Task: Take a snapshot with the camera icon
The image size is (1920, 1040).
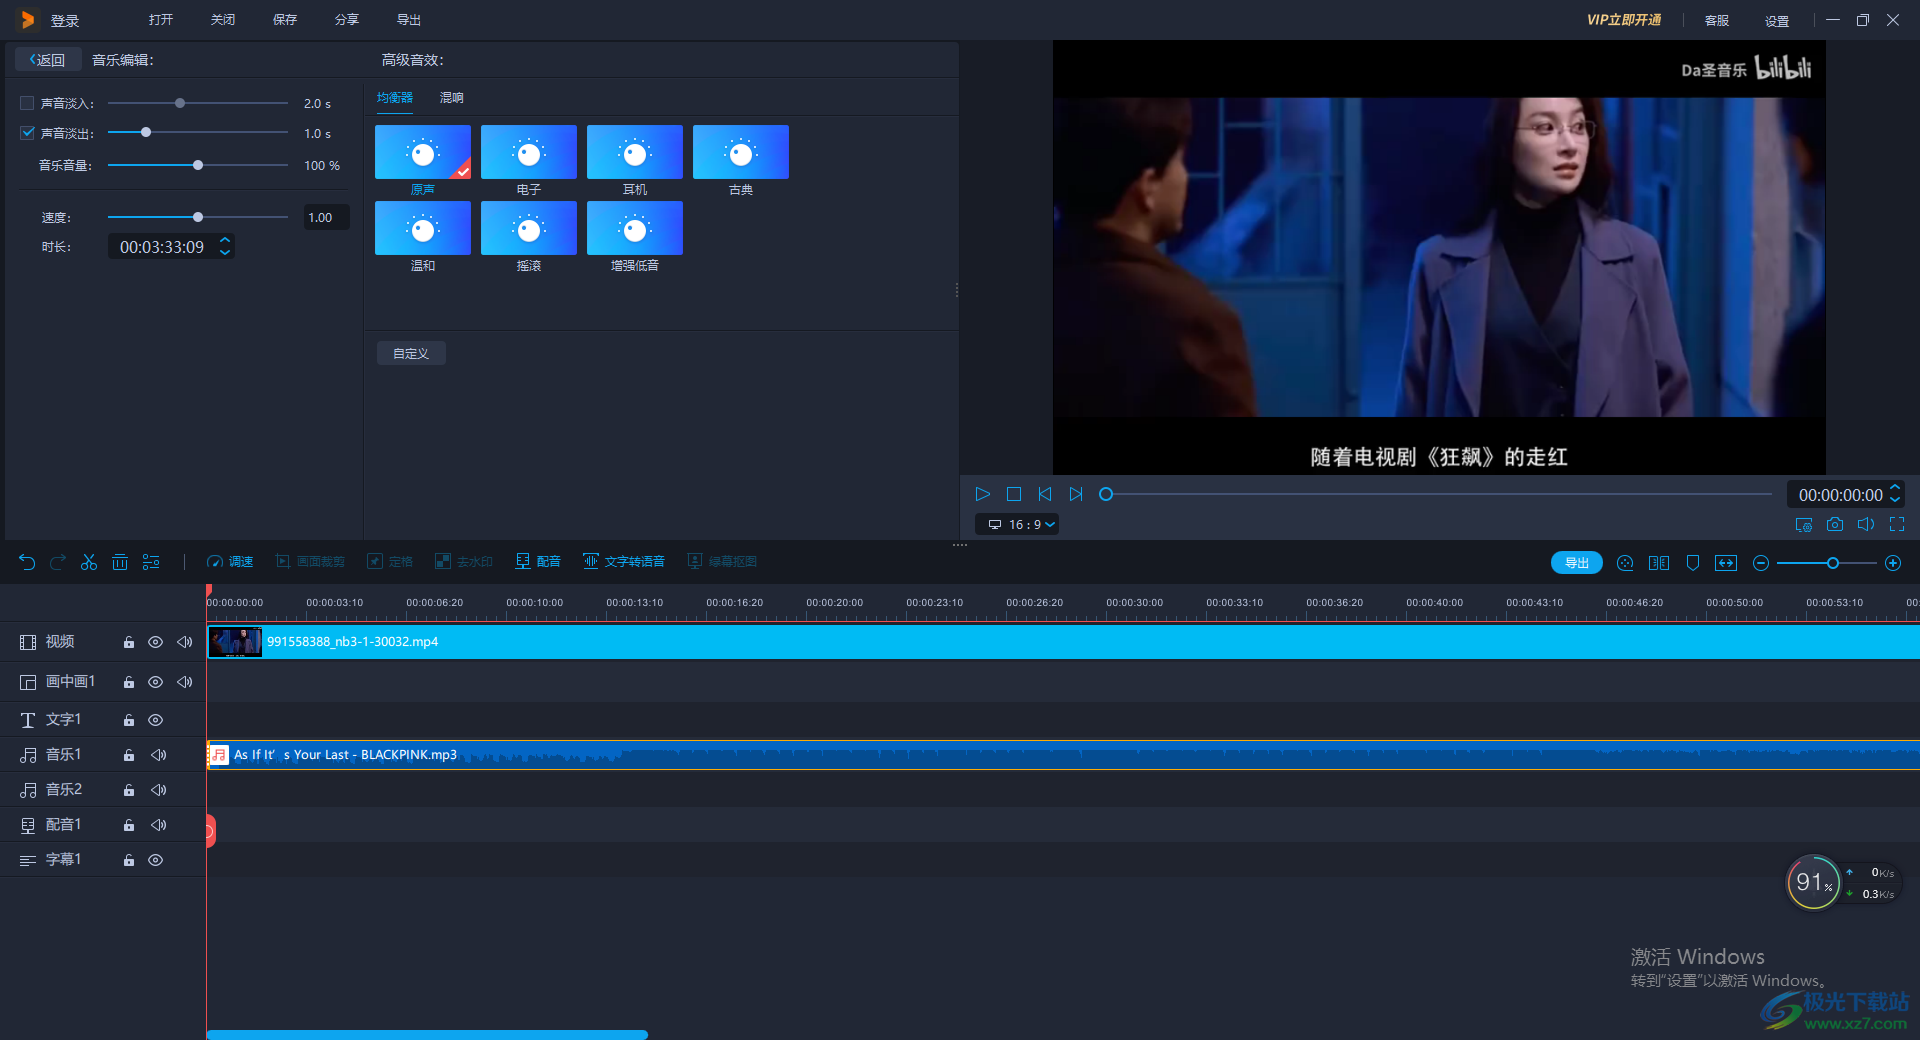Action: pos(1835,524)
